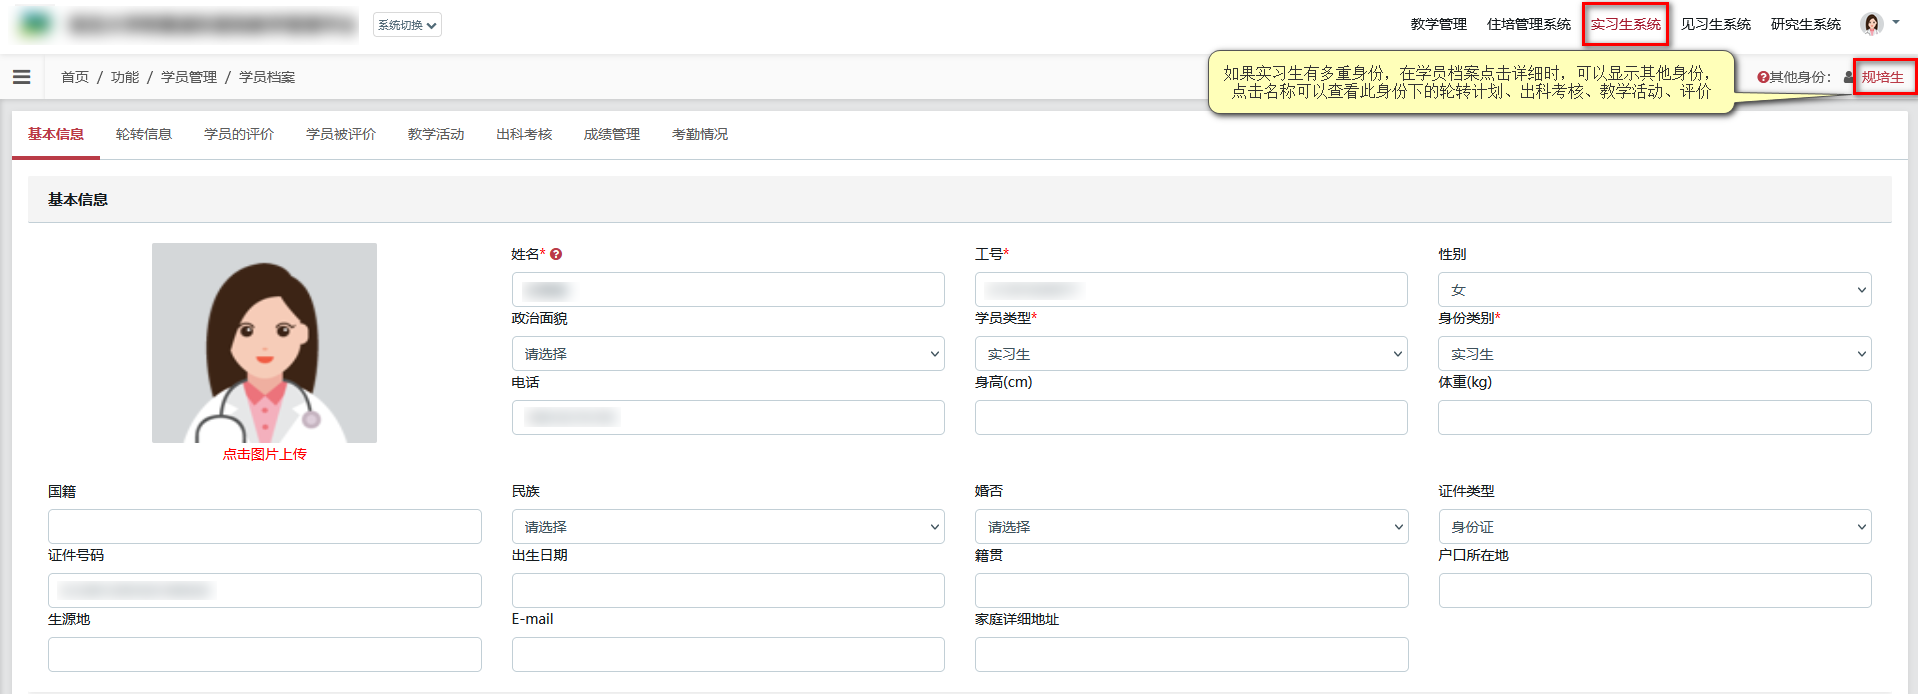Toggle the hamburger sidebar menu icon
Image resolution: width=1918 pixels, height=694 pixels.
tap(21, 77)
